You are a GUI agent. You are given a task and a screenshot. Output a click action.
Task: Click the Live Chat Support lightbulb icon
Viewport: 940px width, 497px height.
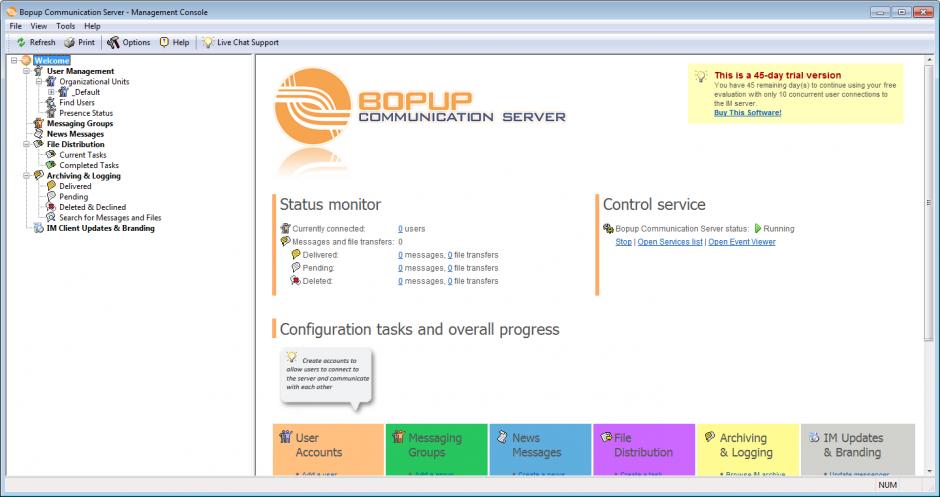click(x=208, y=43)
